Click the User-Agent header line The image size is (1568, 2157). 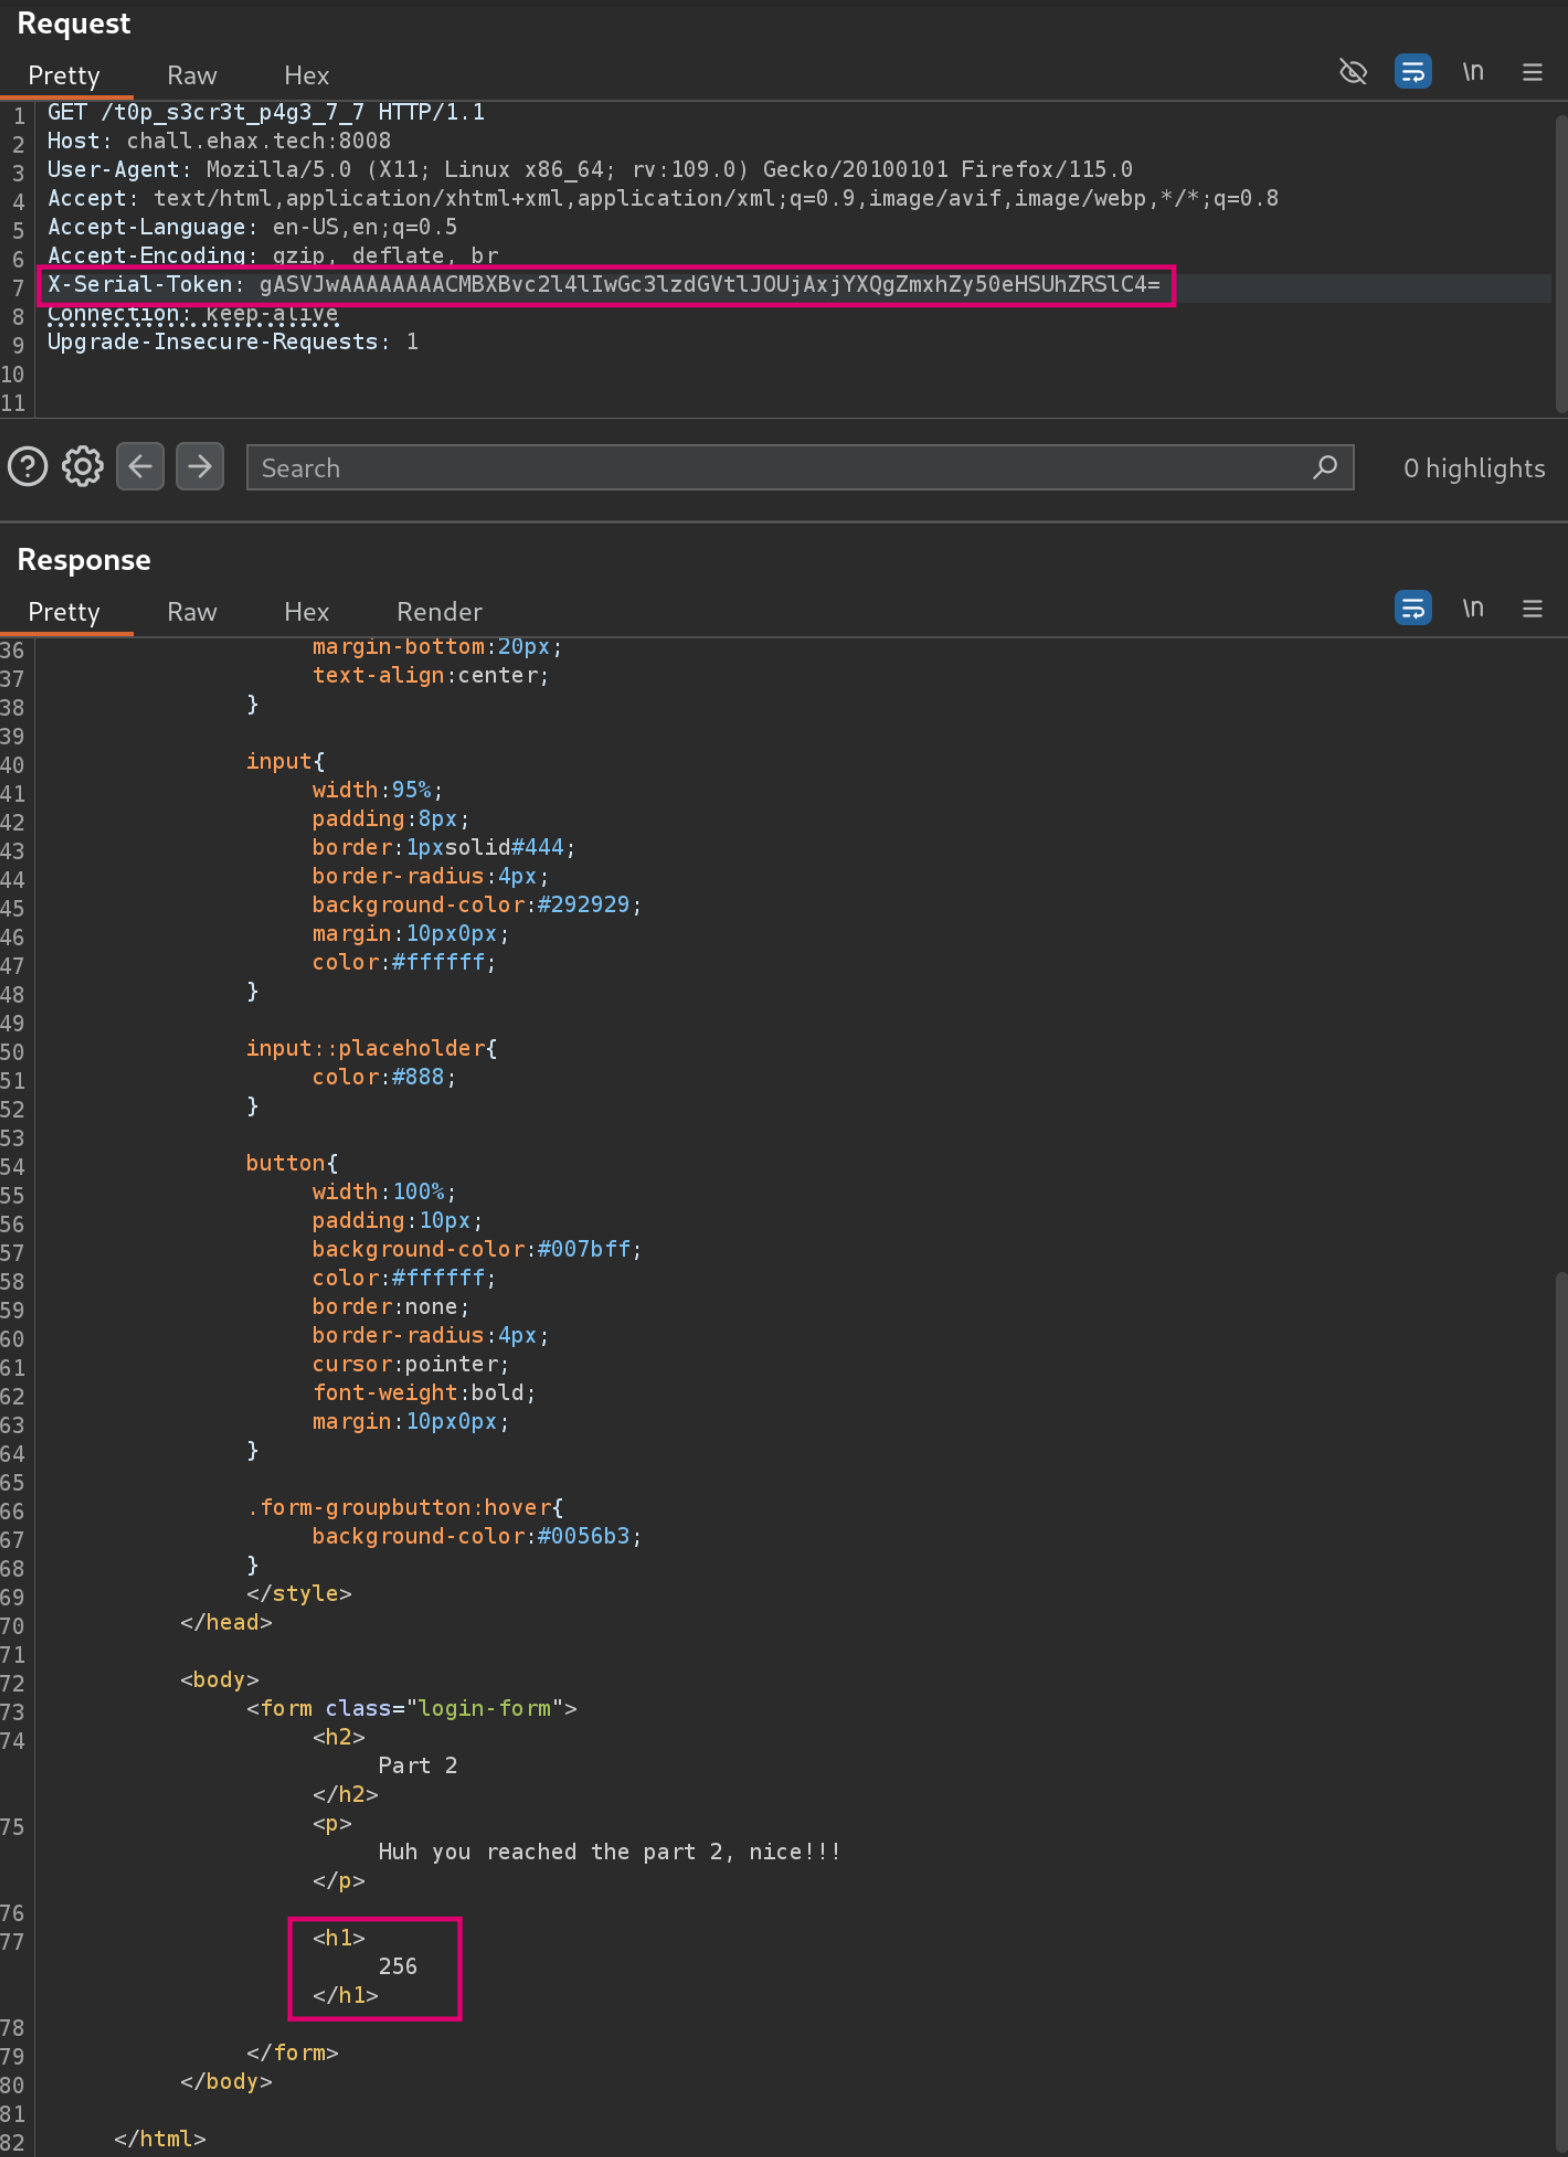(x=590, y=170)
